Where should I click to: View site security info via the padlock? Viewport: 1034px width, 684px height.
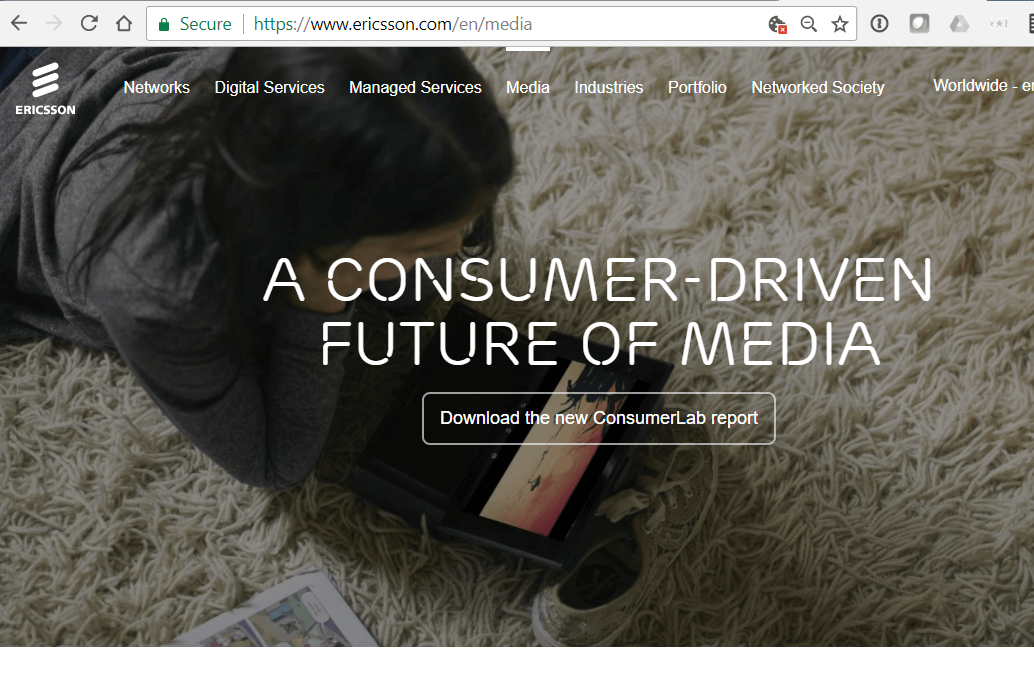pos(164,24)
